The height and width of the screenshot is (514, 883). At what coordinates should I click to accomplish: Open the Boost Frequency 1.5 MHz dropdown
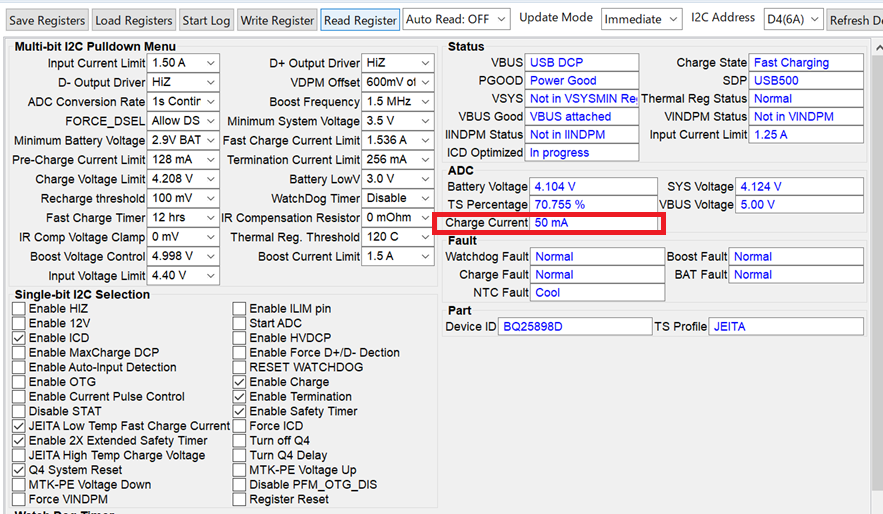click(398, 101)
